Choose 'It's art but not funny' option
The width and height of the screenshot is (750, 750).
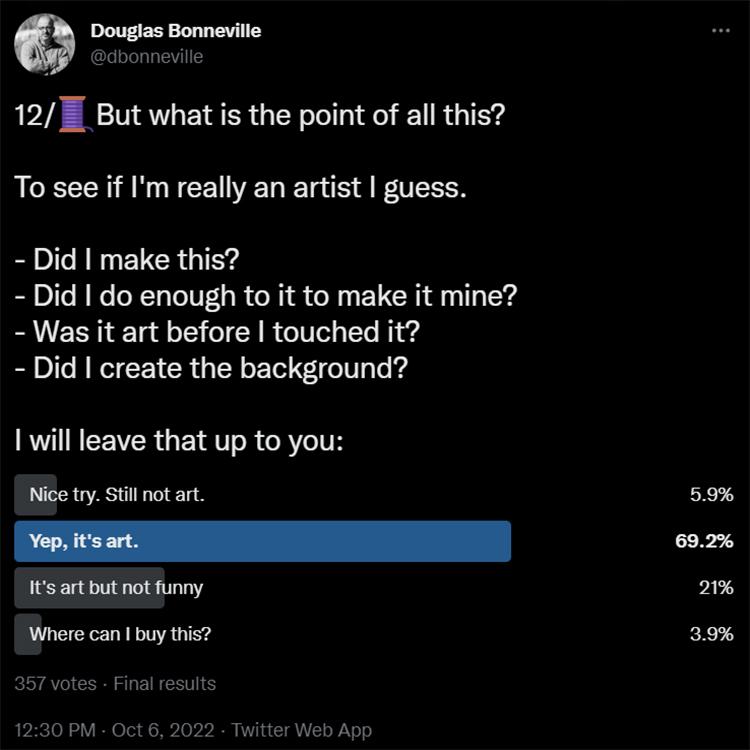click(x=116, y=588)
